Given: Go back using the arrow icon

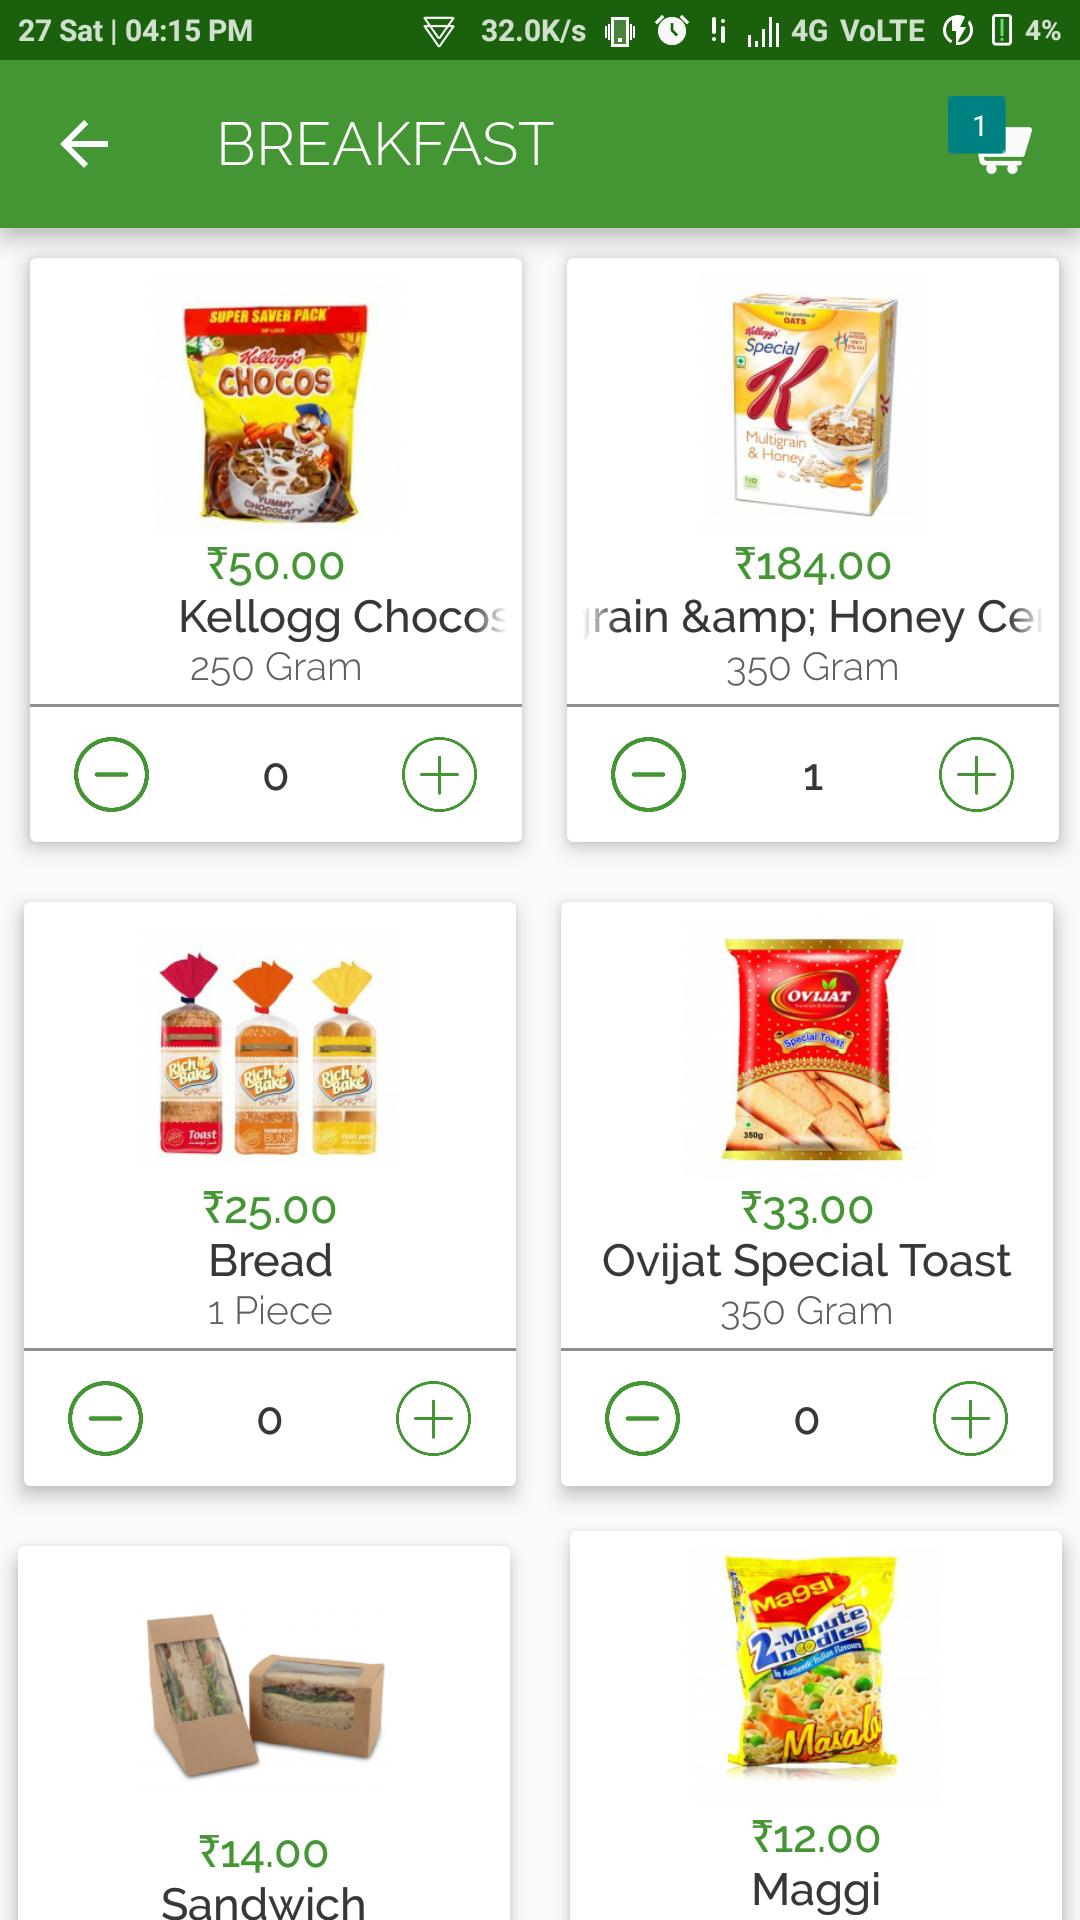Looking at the screenshot, I should click(84, 144).
